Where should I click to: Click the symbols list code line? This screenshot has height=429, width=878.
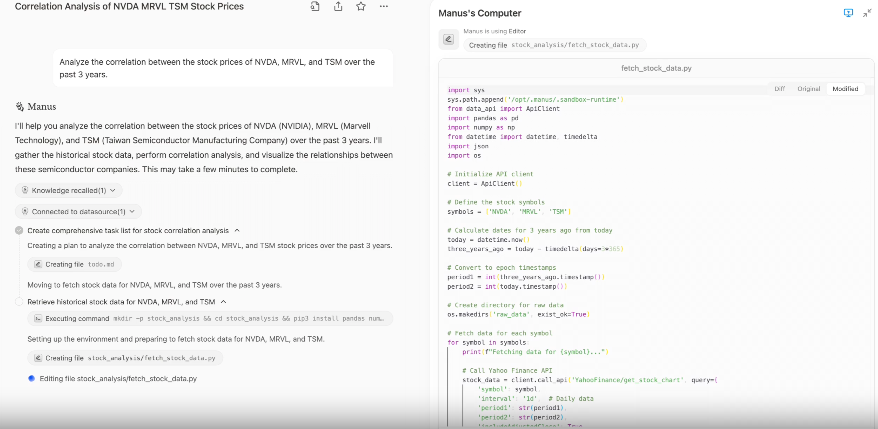pyautogui.click(x=509, y=212)
